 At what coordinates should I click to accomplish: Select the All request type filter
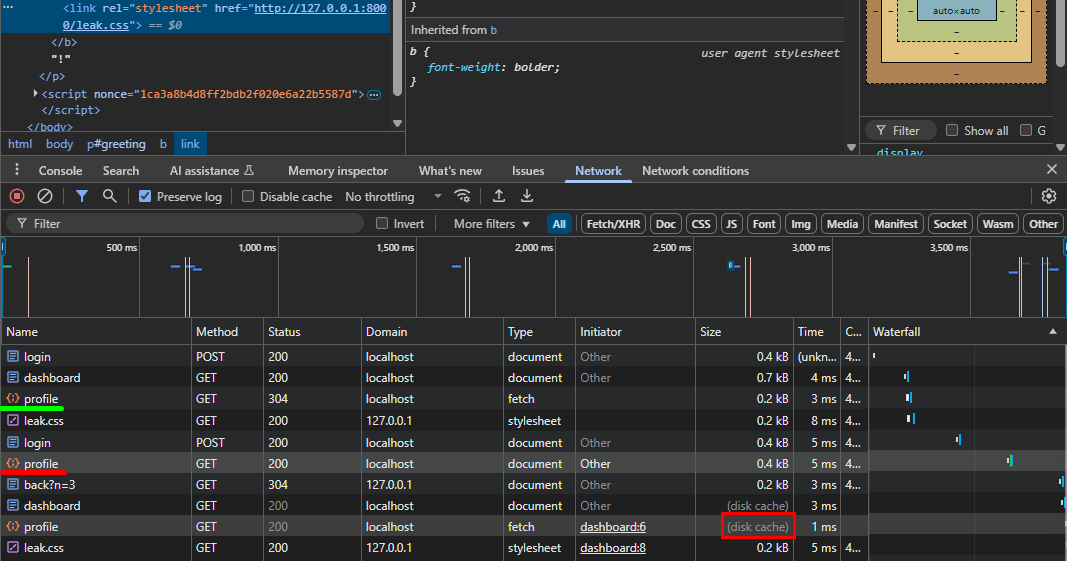559,224
